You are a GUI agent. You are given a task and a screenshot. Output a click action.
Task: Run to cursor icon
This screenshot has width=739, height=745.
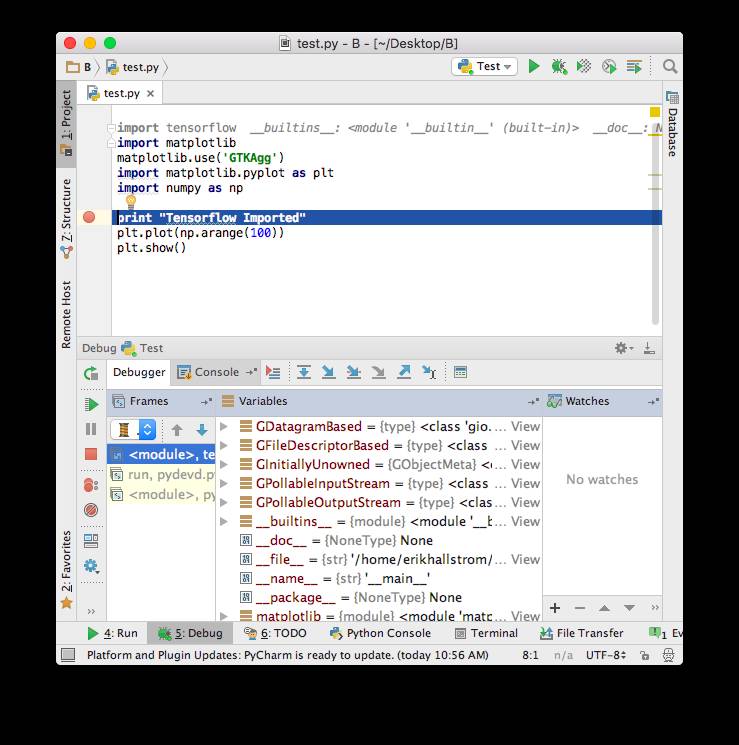[429, 372]
